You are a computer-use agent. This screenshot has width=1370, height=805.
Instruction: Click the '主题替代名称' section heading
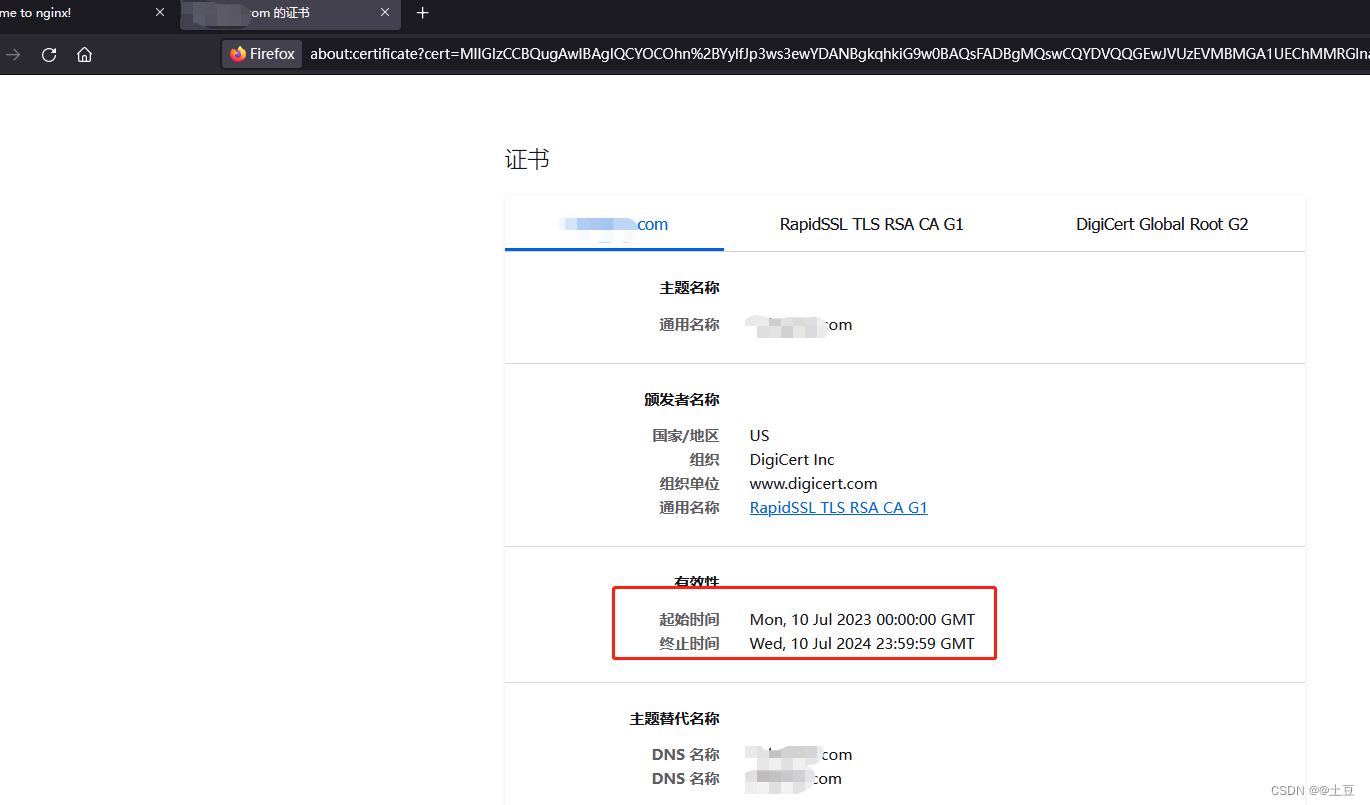point(674,719)
